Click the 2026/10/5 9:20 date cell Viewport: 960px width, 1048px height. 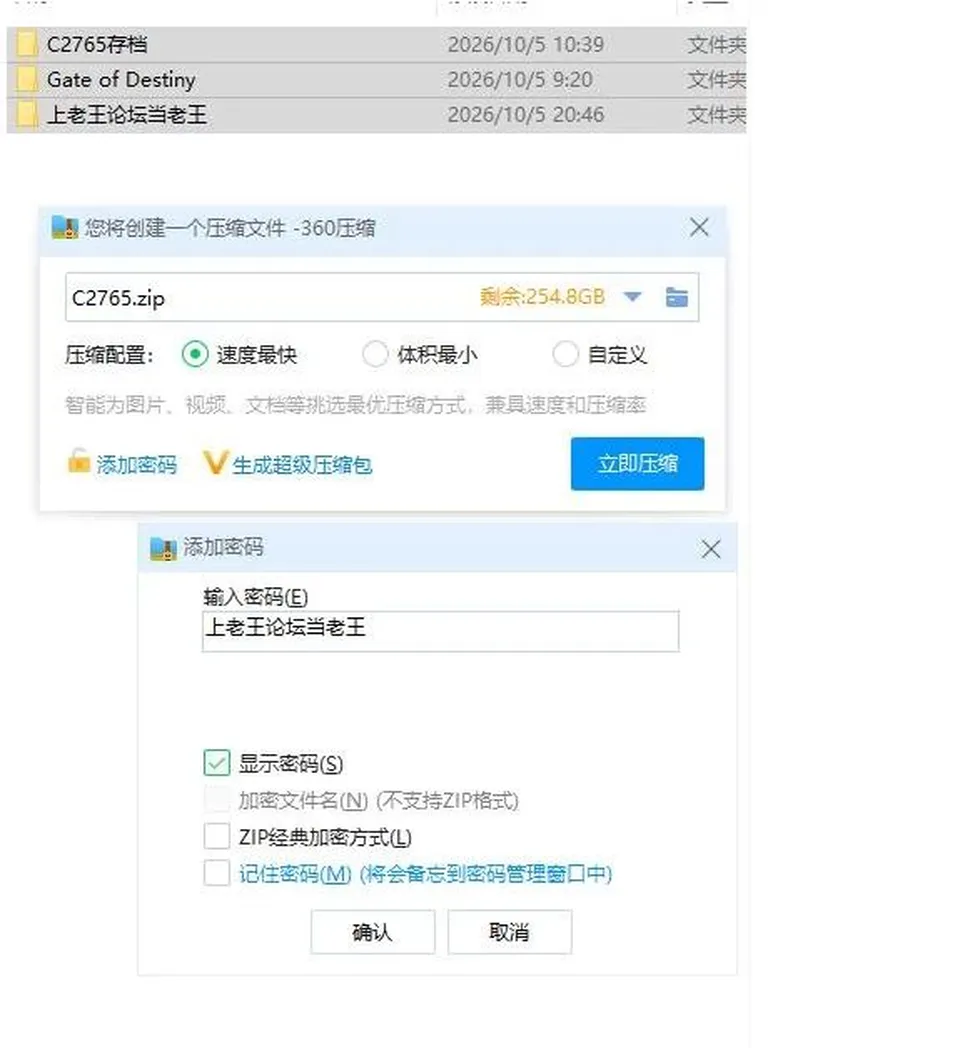tap(520, 80)
